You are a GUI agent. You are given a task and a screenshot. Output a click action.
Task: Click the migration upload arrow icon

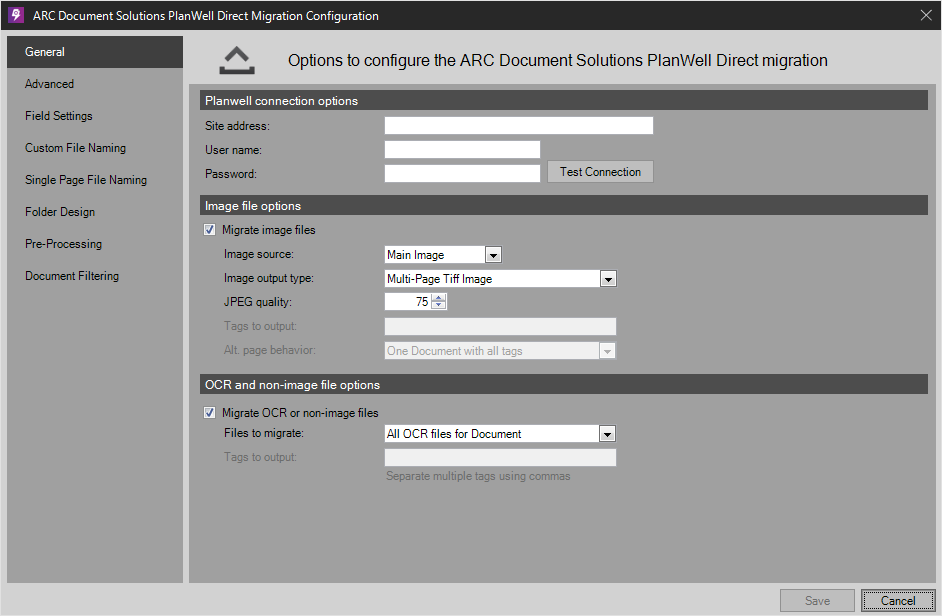click(237, 60)
